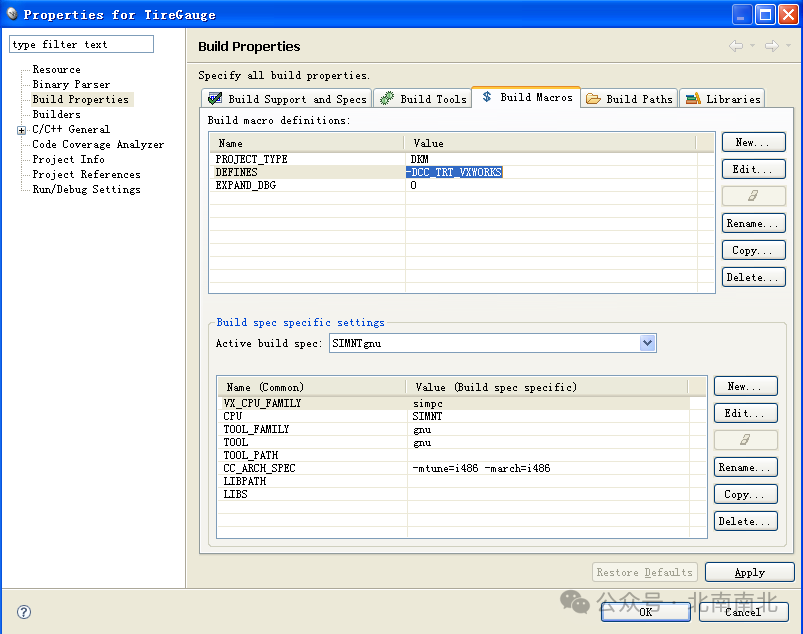The image size is (803, 634).
Task: Select the EXPAND_DBG macro row
Action: (454, 185)
